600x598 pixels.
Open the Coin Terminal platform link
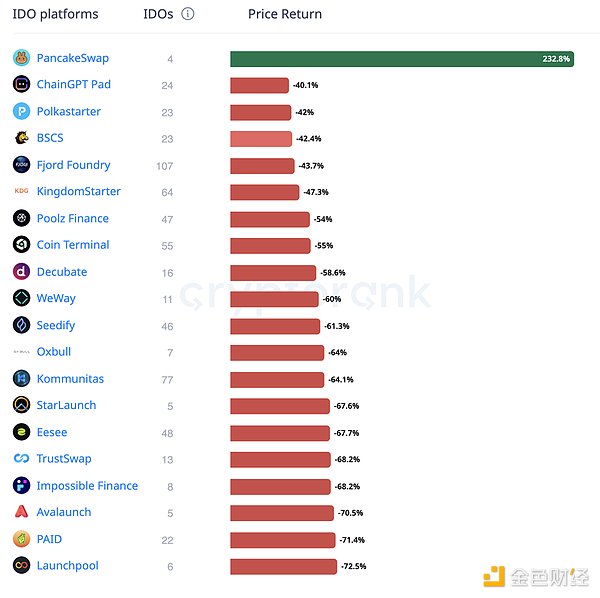tap(73, 245)
